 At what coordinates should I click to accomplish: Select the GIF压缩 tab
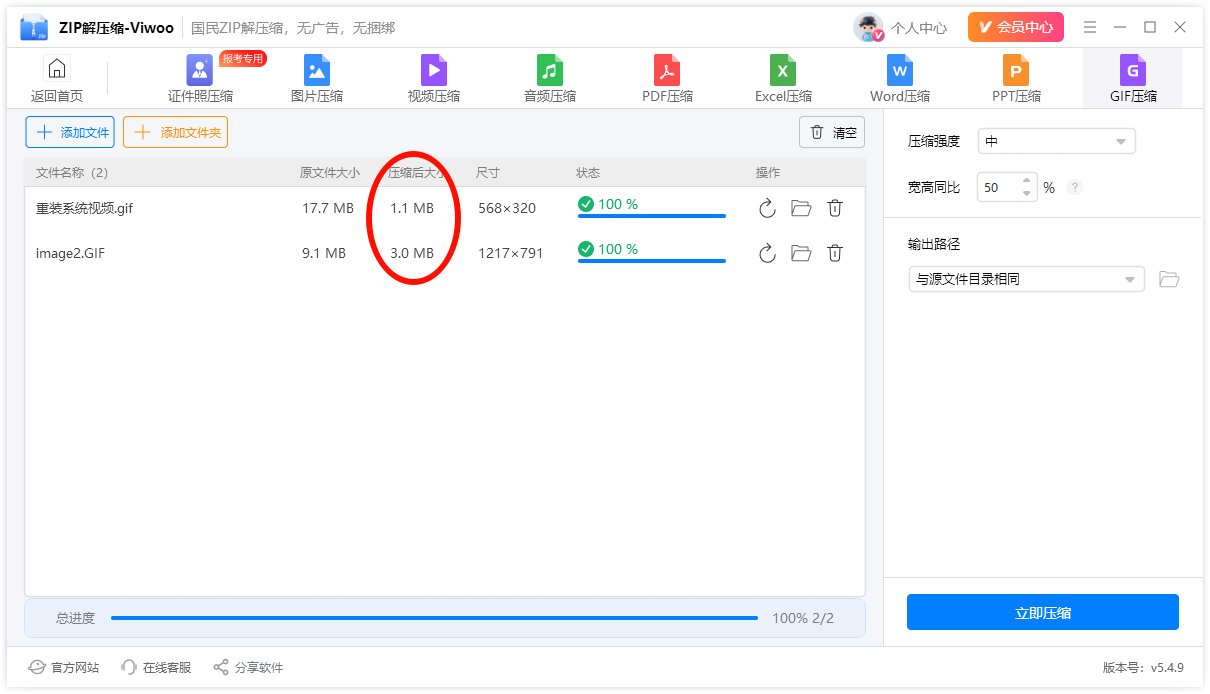click(1133, 80)
